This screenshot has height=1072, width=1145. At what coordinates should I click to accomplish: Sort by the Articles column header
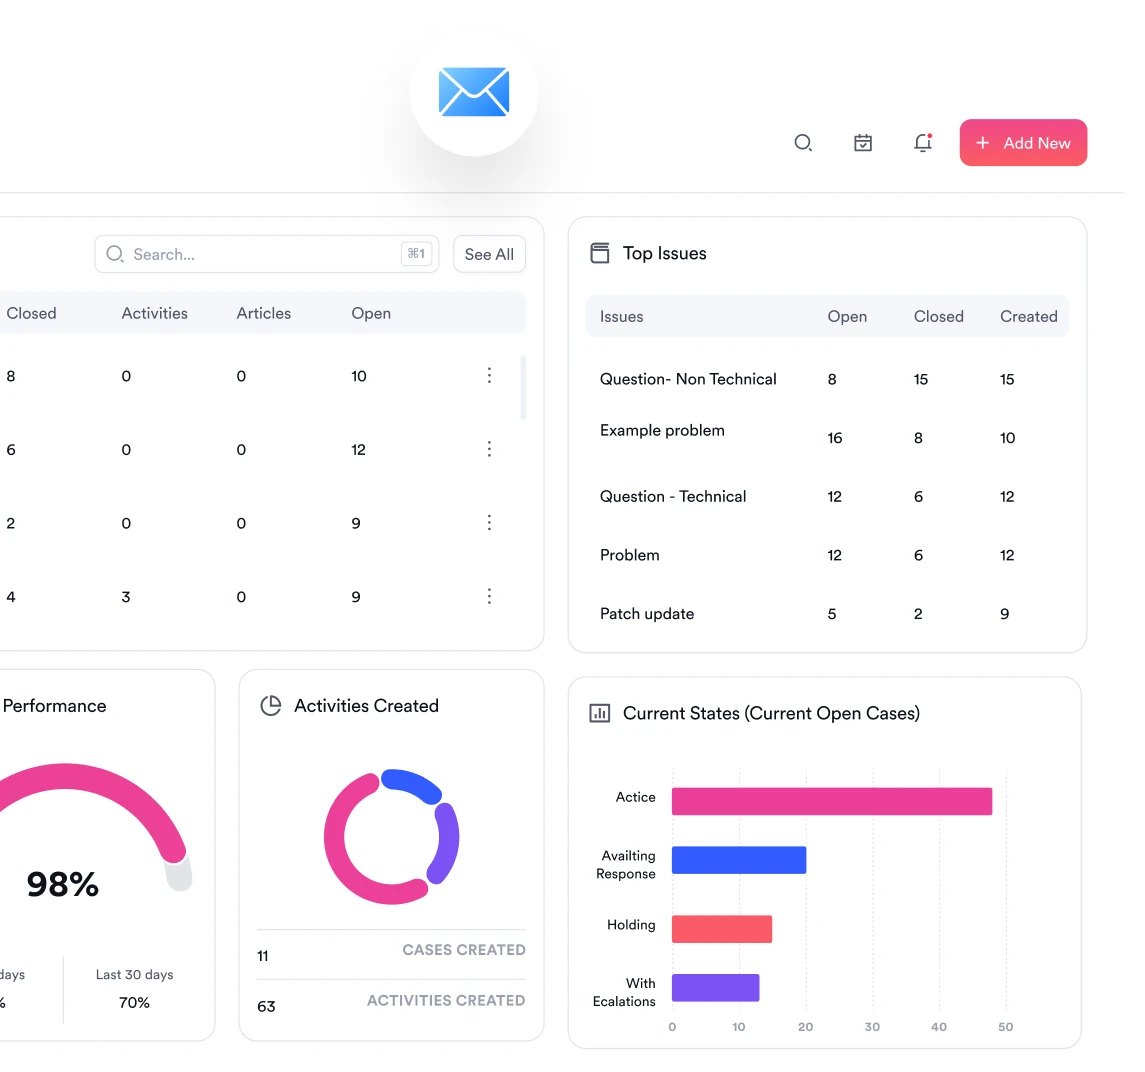[264, 313]
